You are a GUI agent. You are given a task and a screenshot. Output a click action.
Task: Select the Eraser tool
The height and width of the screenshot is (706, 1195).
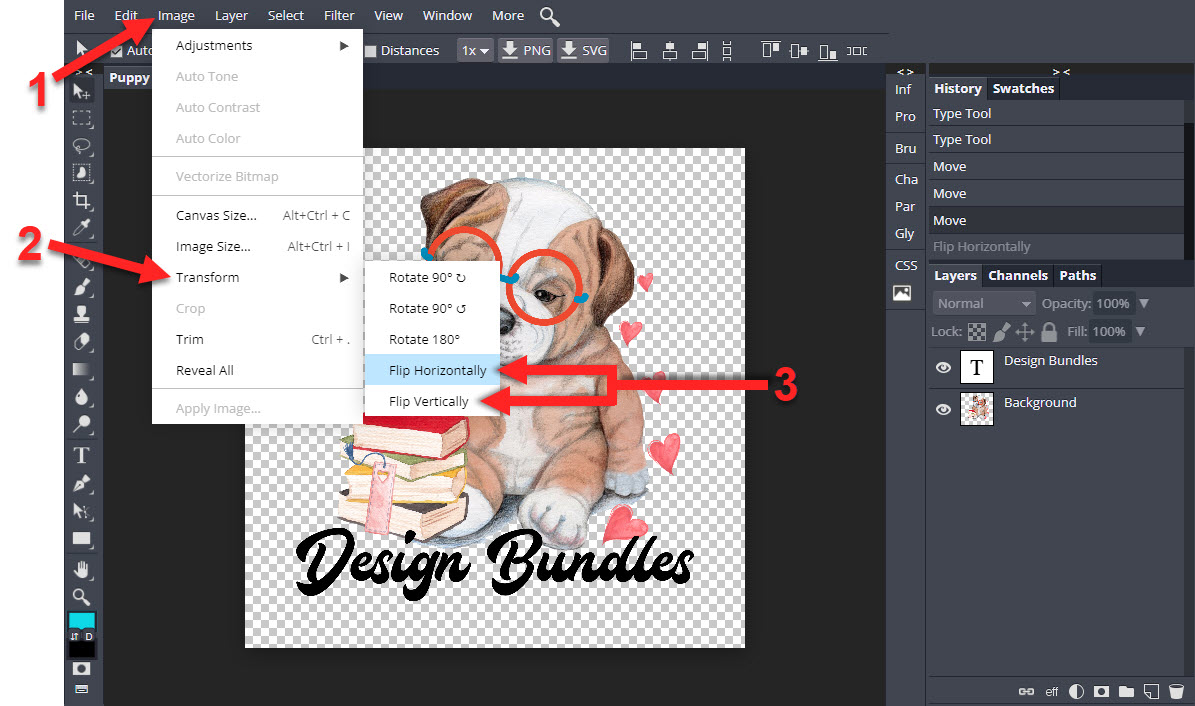pos(81,342)
